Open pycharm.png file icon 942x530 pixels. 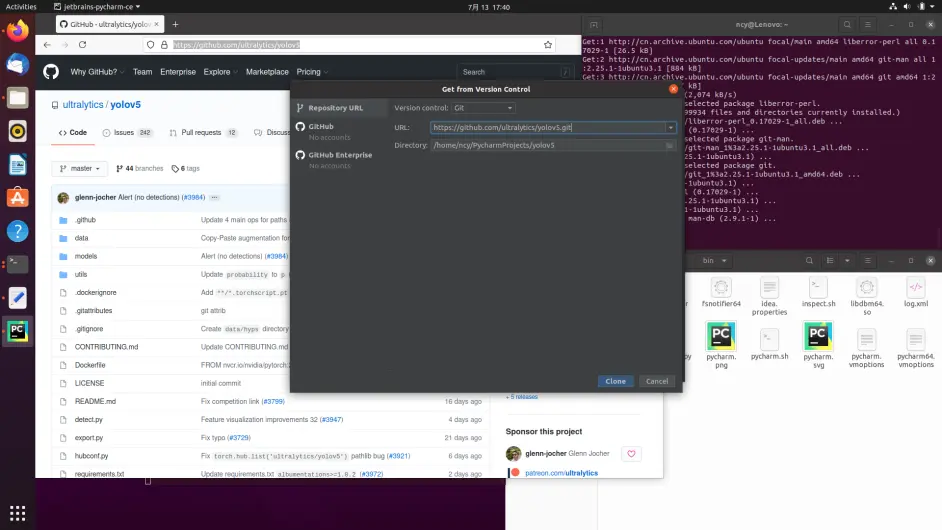721,345
